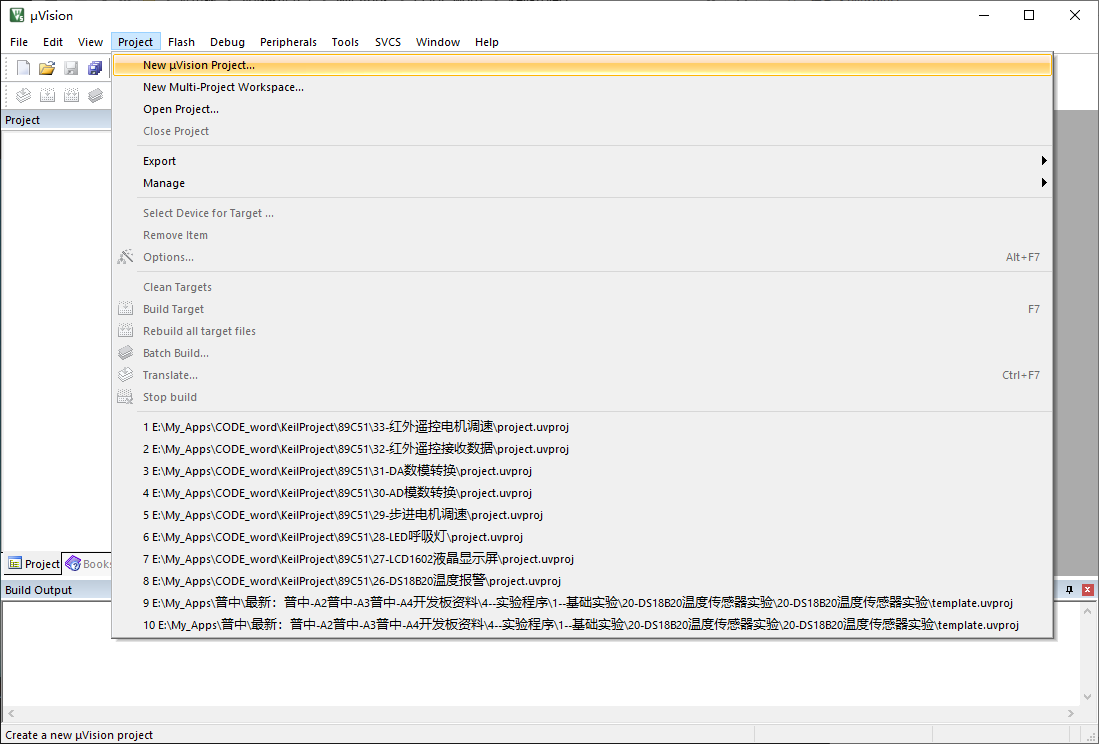Open the Flash menu
Viewport: 1099px width, 744px height.
[x=182, y=42]
